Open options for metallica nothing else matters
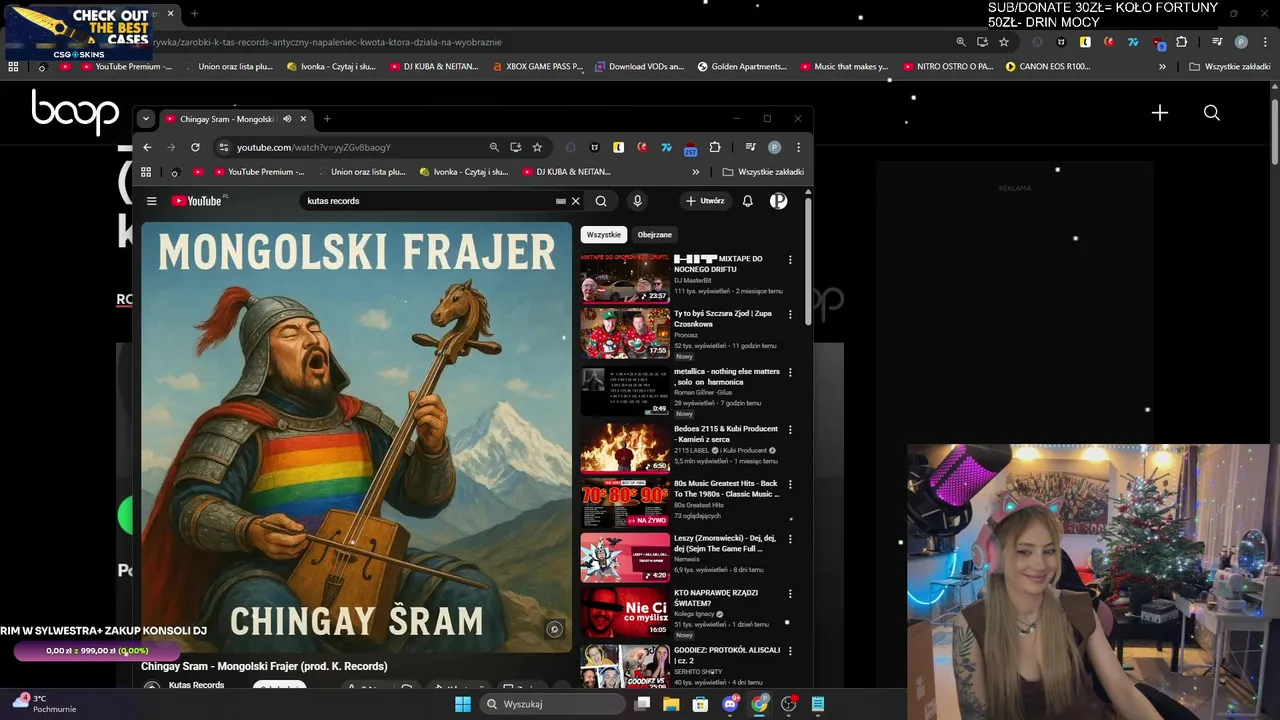 point(790,372)
